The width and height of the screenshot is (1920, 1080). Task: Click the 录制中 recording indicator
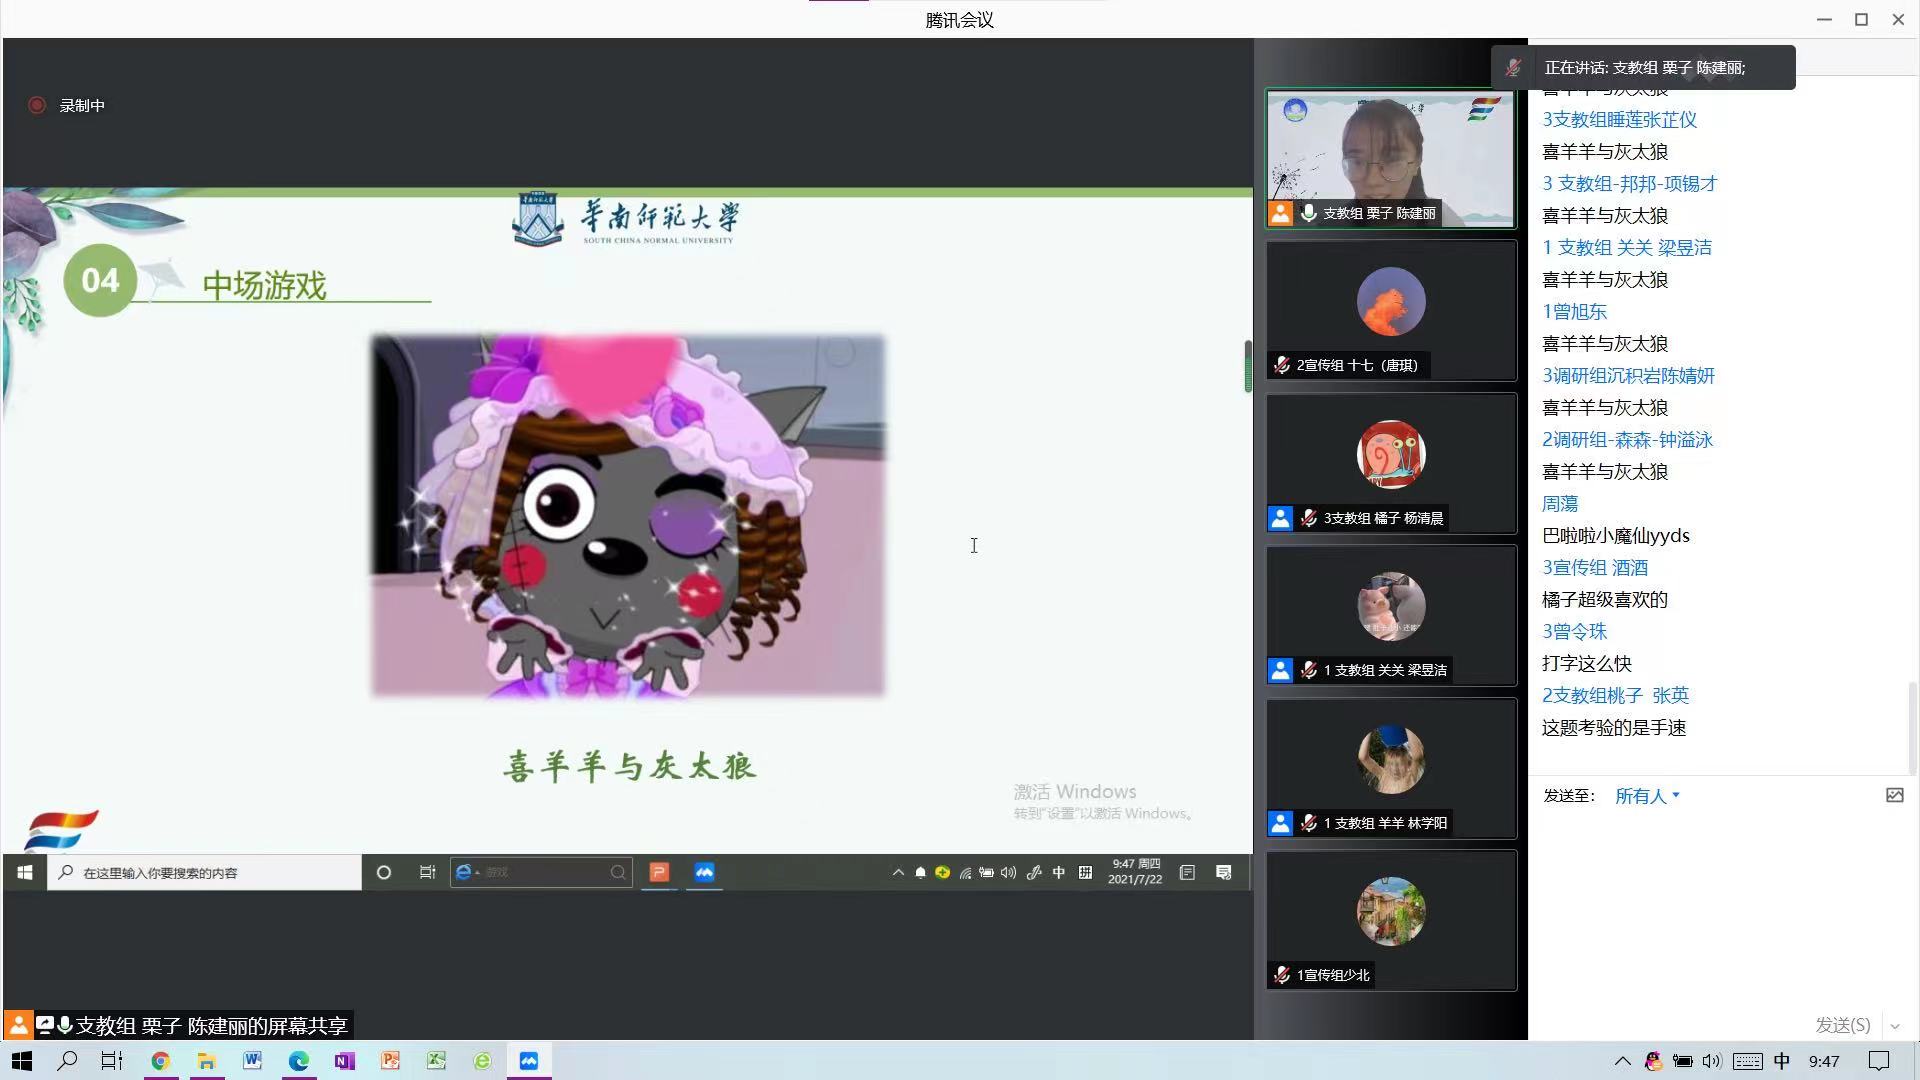[x=67, y=105]
